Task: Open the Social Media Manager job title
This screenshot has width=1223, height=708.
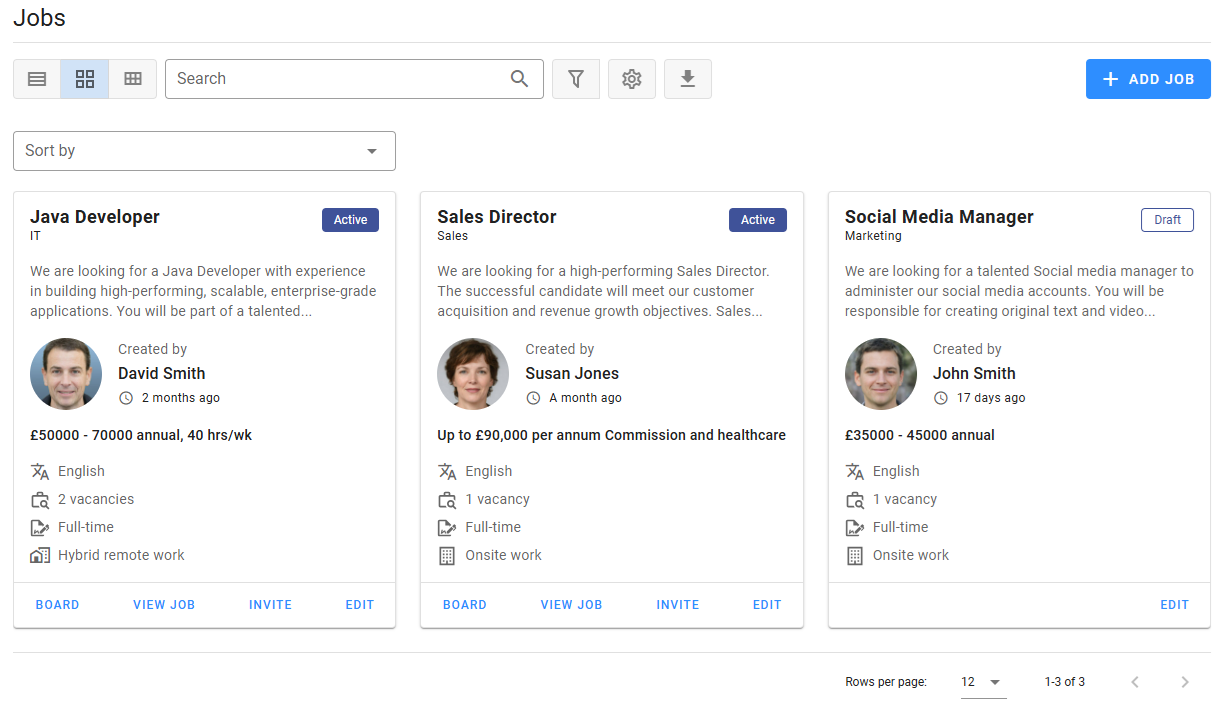Action: (939, 217)
